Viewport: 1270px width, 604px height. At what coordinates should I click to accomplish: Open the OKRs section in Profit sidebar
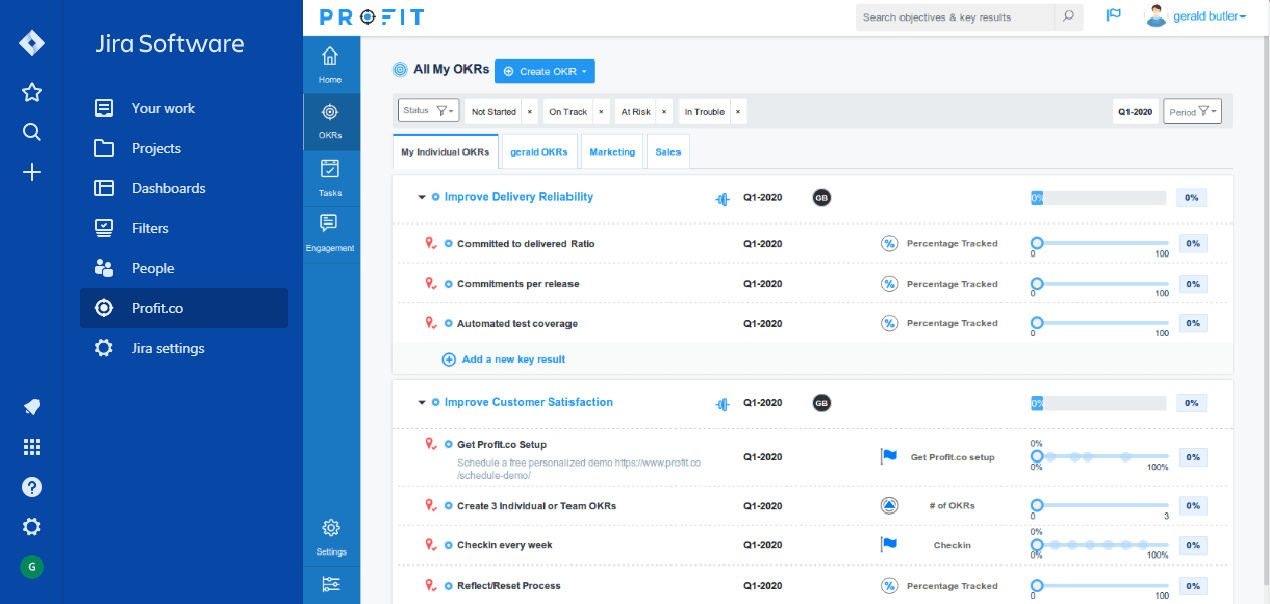tap(330, 120)
